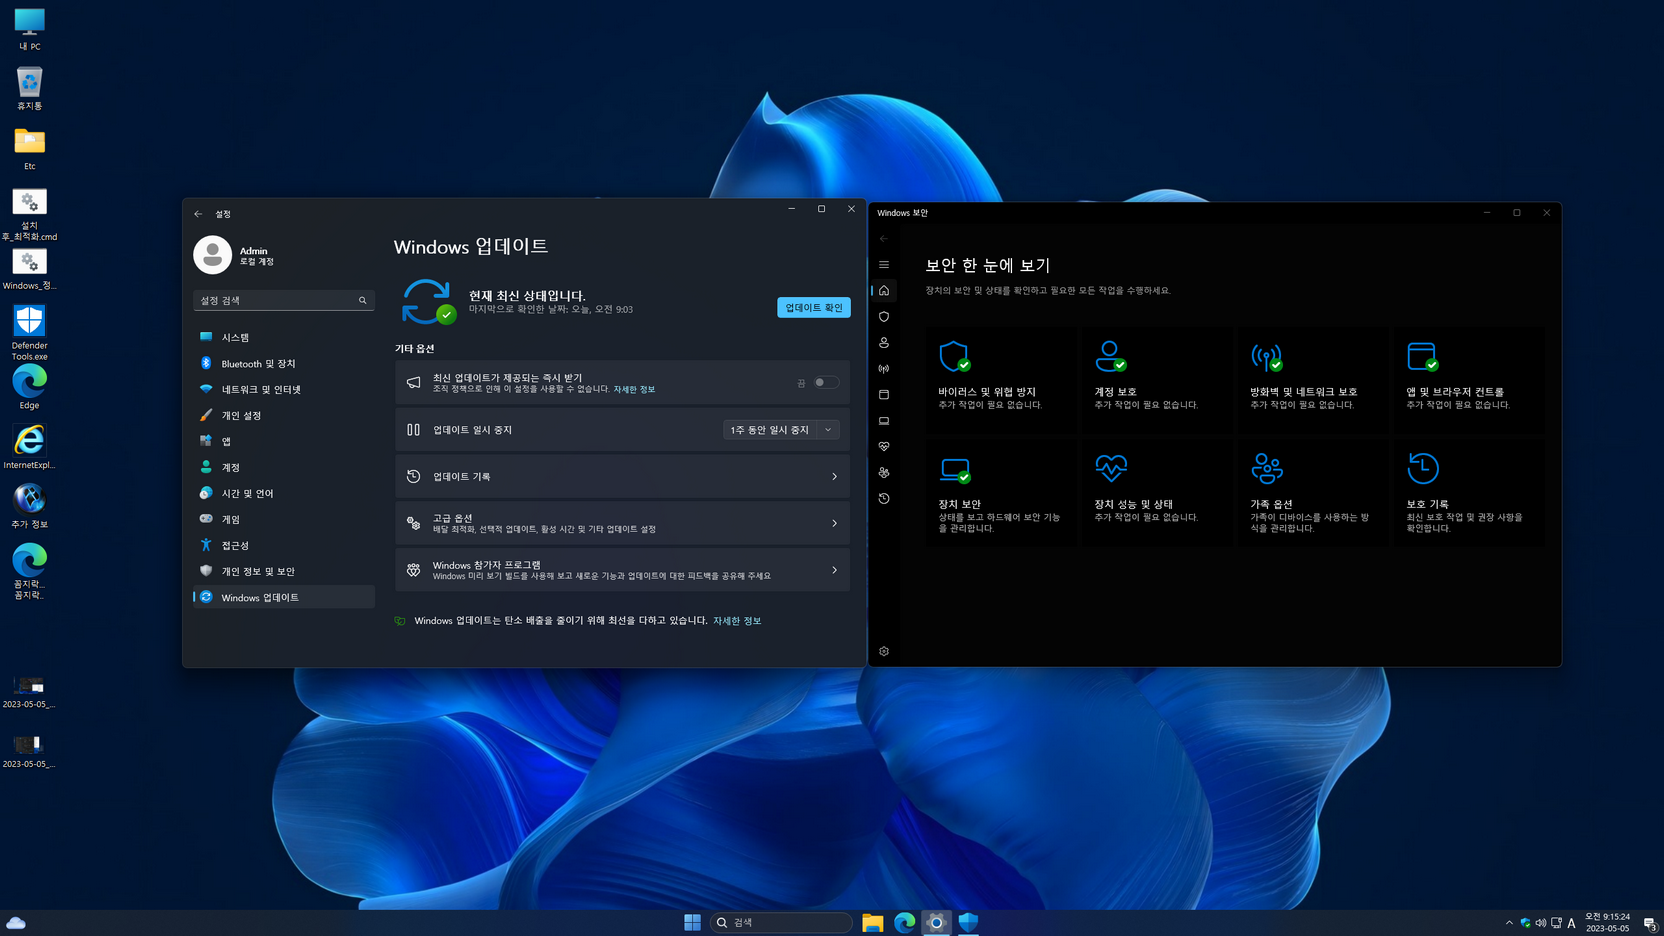The width and height of the screenshot is (1664, 936).
Task: Select 게임 in the Settings sidebar
Action: pyautogui.click(x=284, y=519)
